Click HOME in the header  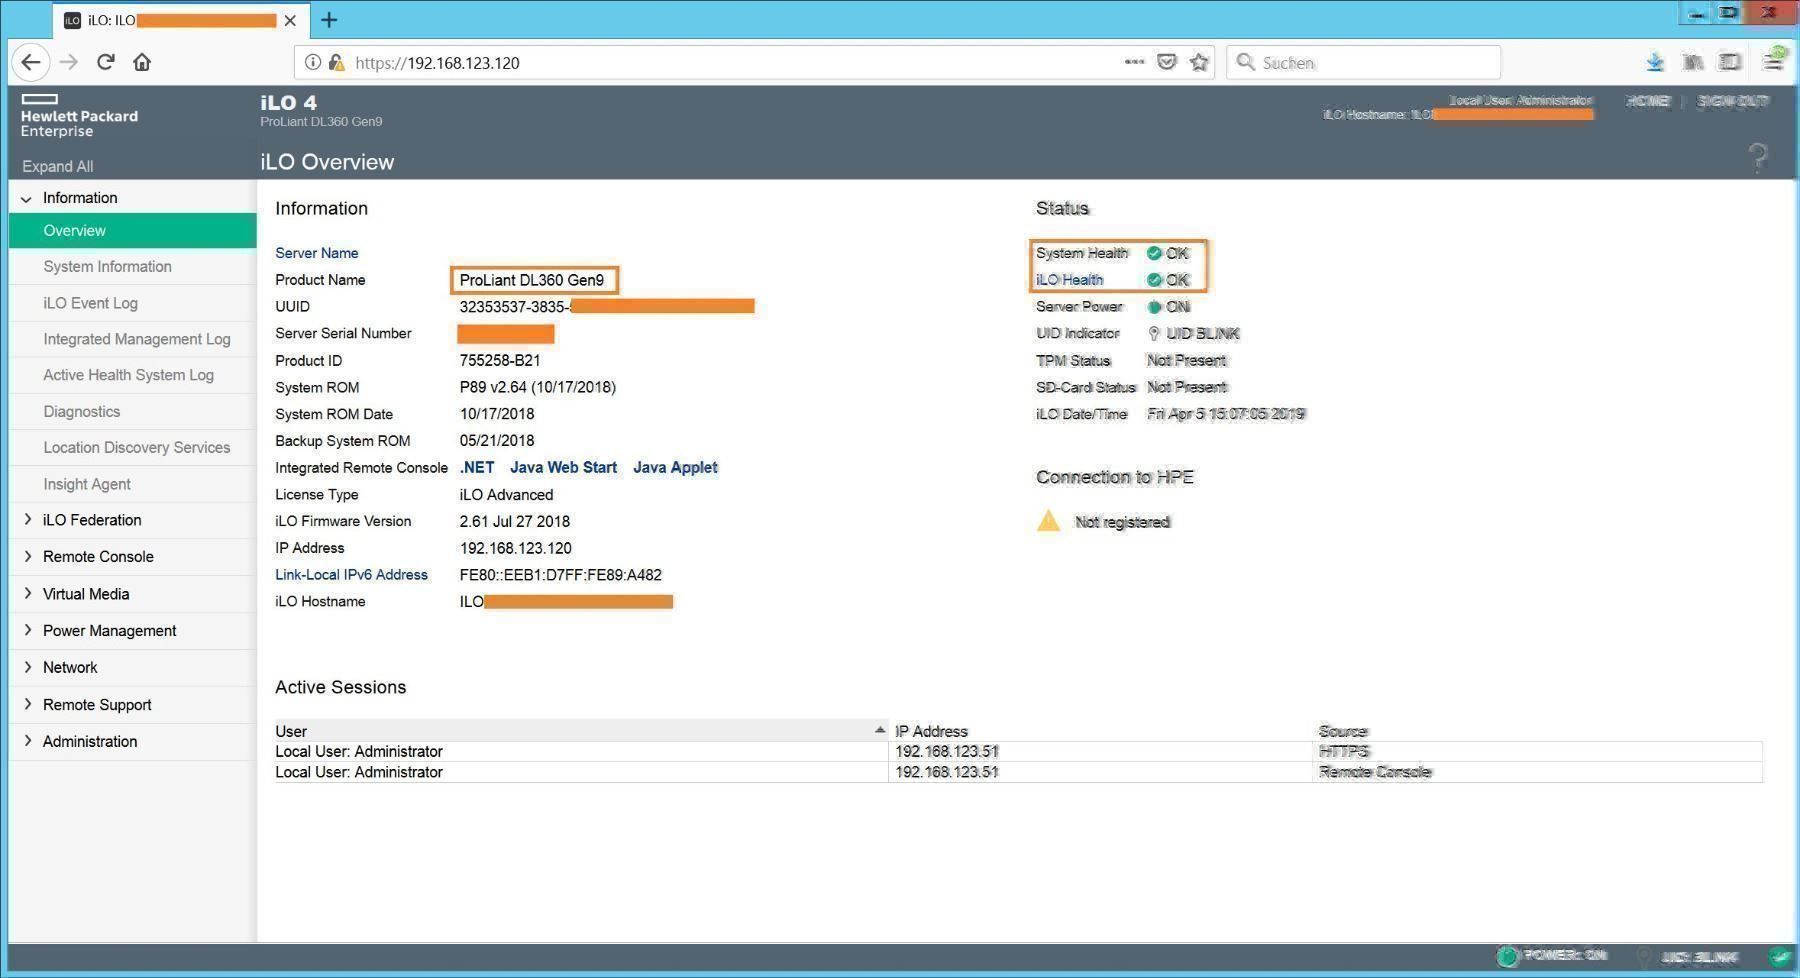(1648, 101)
